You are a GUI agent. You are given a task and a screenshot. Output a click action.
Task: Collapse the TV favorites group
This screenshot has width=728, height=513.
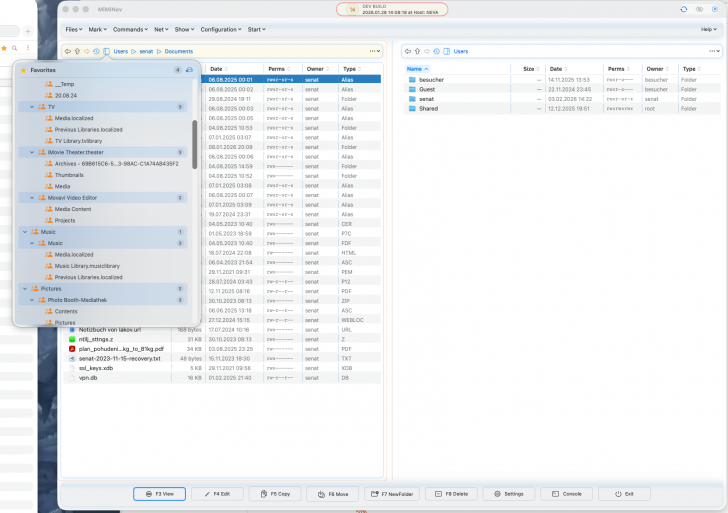(x=32, y=107)
